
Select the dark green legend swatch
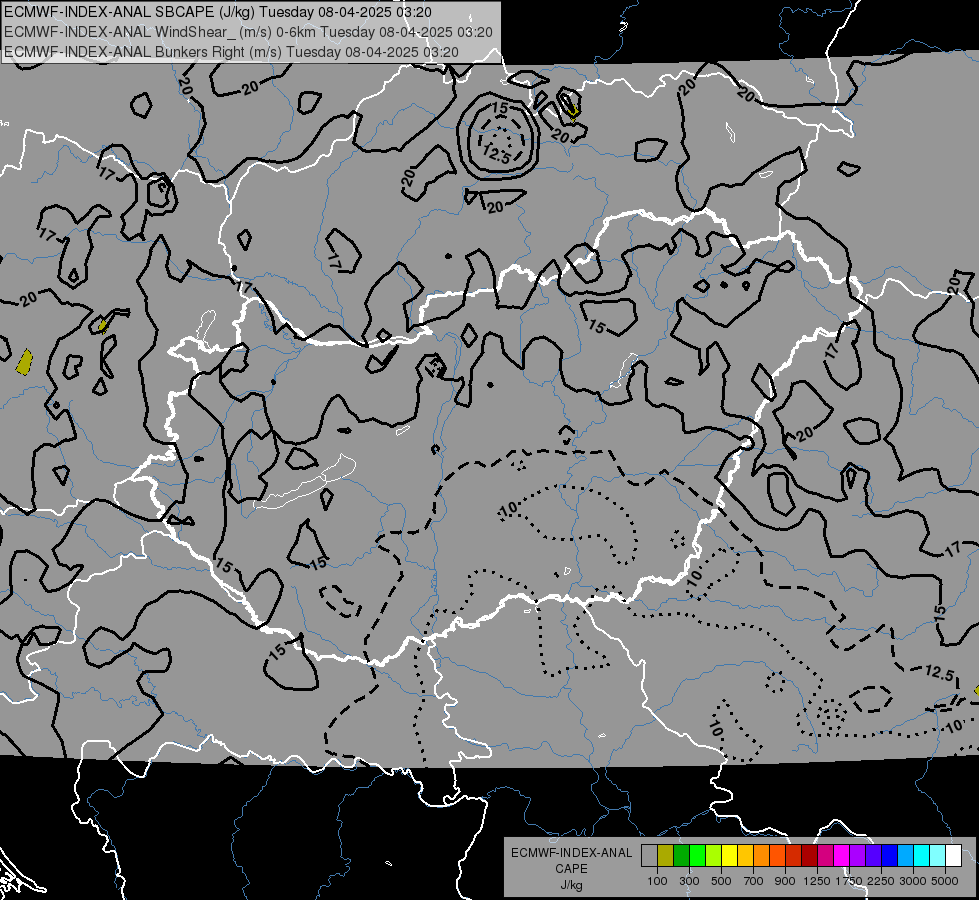pyautogui.click(x=681, y=856)
